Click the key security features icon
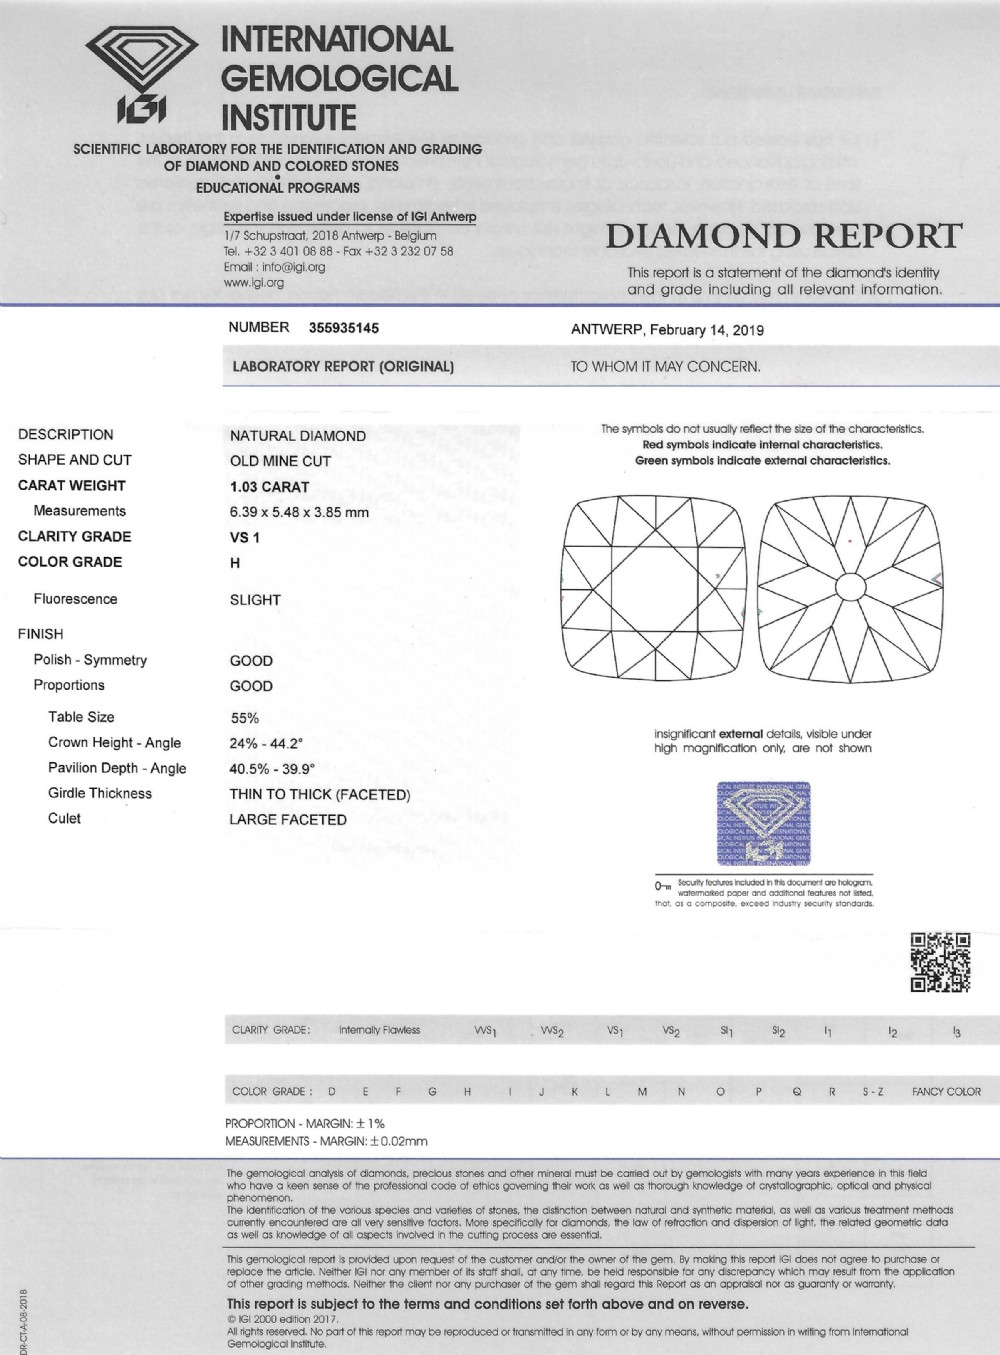 click(662, 884)
